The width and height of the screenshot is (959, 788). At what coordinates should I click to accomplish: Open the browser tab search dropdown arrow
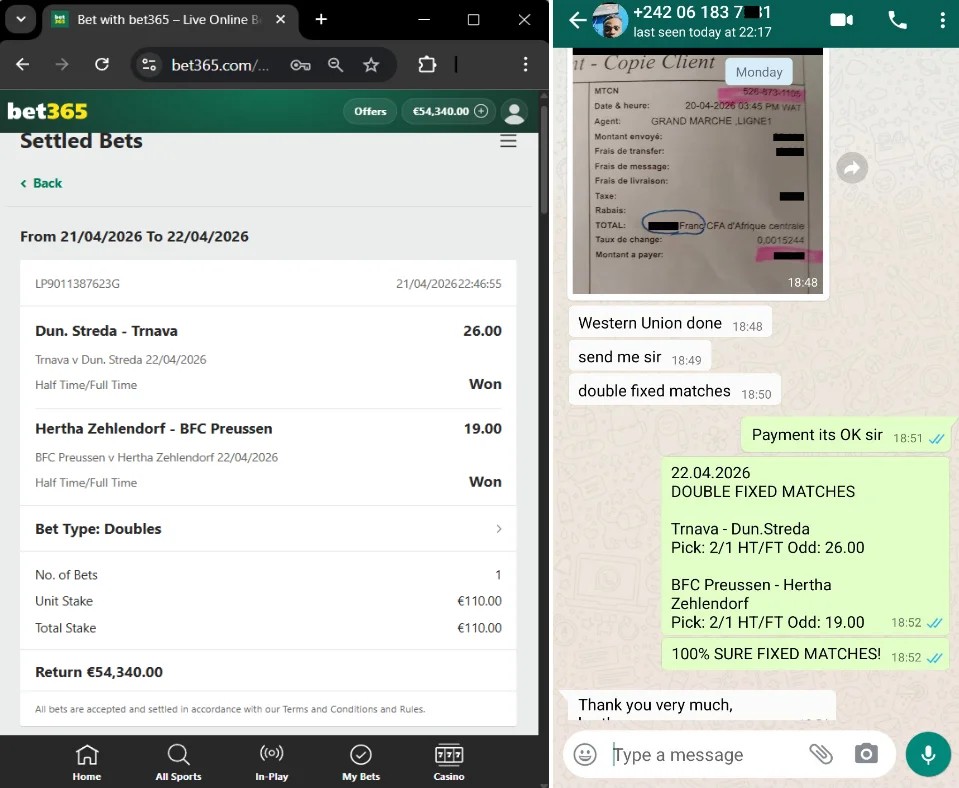[21, 19]
